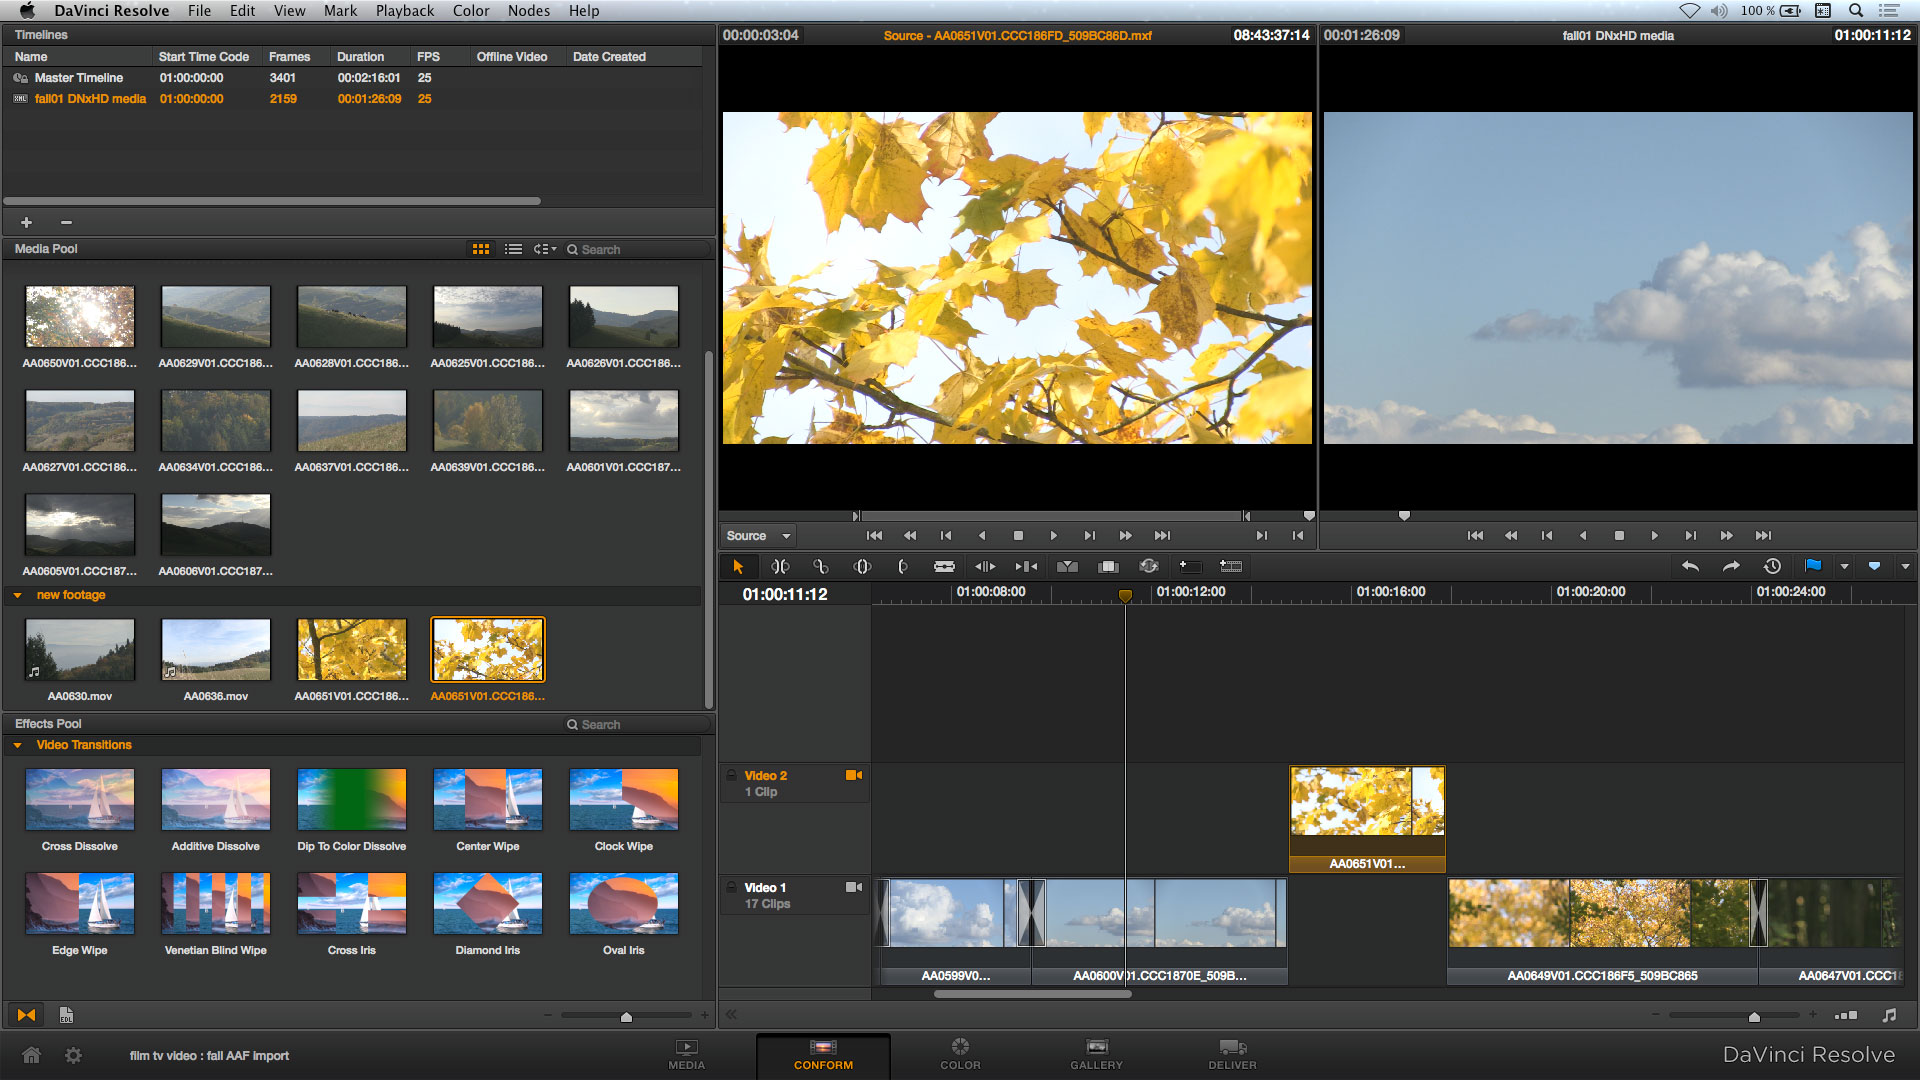Switch to the GALLERY page
The height and width of the screenshot is (1080, 1920).
[1096, 1055]
